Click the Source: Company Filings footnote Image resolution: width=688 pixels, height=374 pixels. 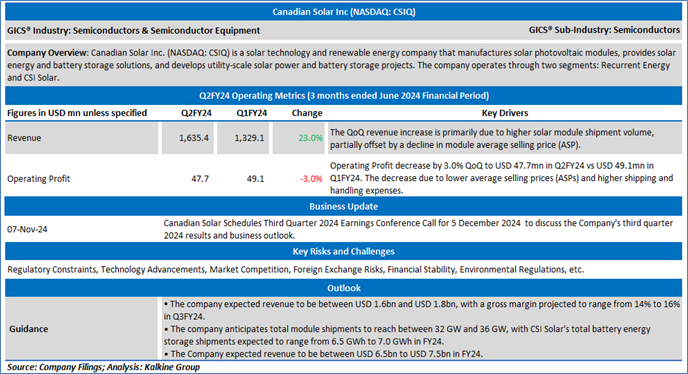pos(104,367)
